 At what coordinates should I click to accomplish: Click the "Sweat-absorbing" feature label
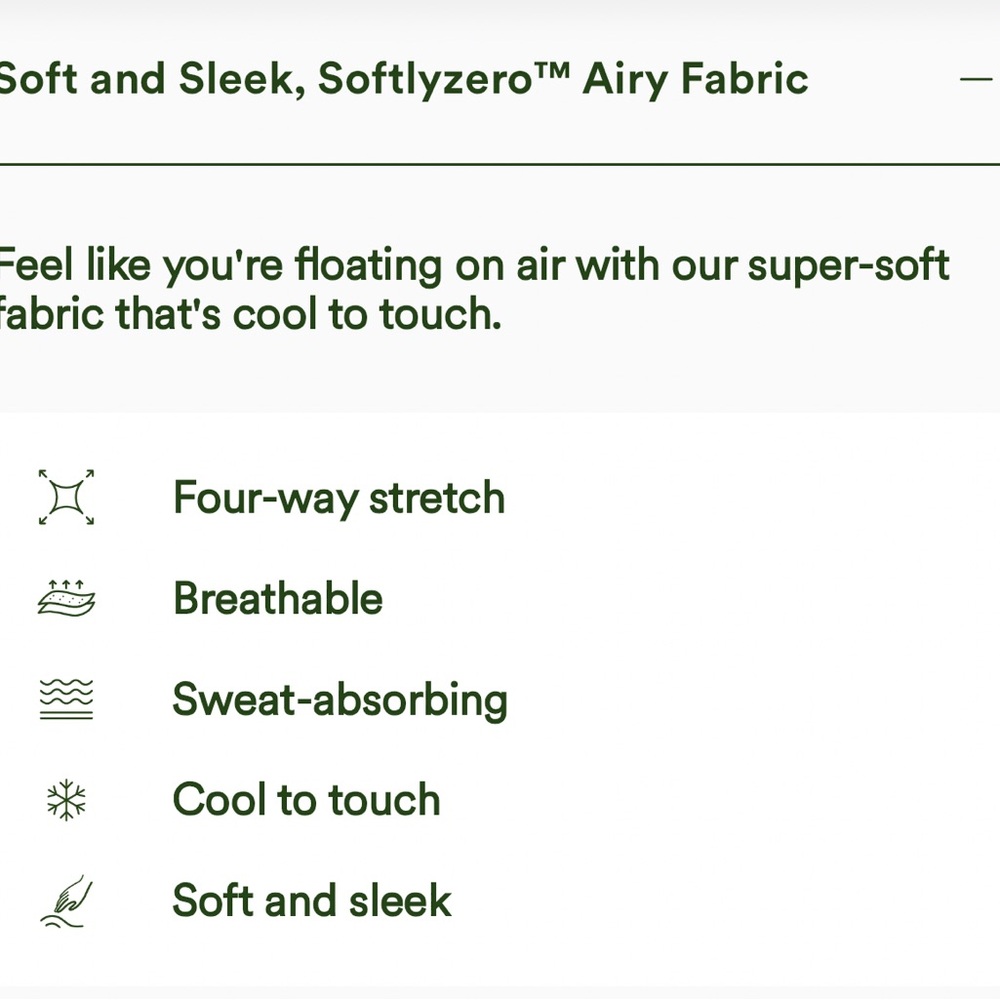click(340, 700)
